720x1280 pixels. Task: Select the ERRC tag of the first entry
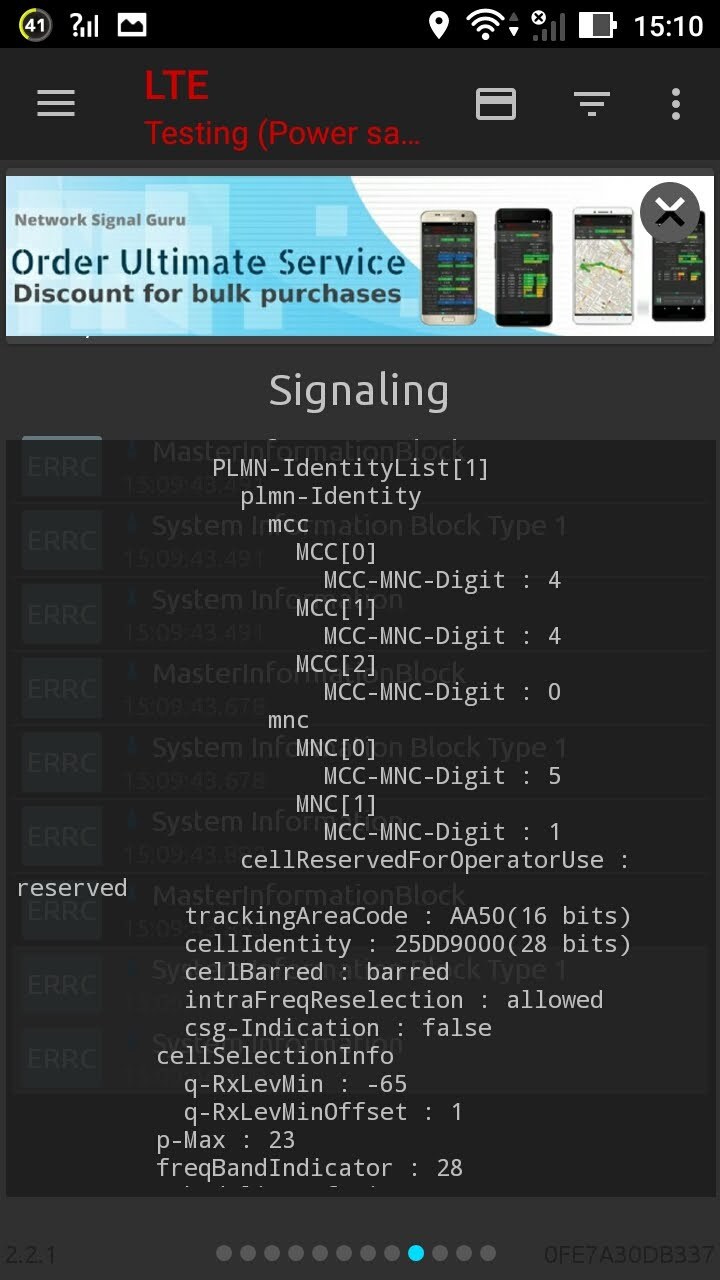[x=62, y=467]
